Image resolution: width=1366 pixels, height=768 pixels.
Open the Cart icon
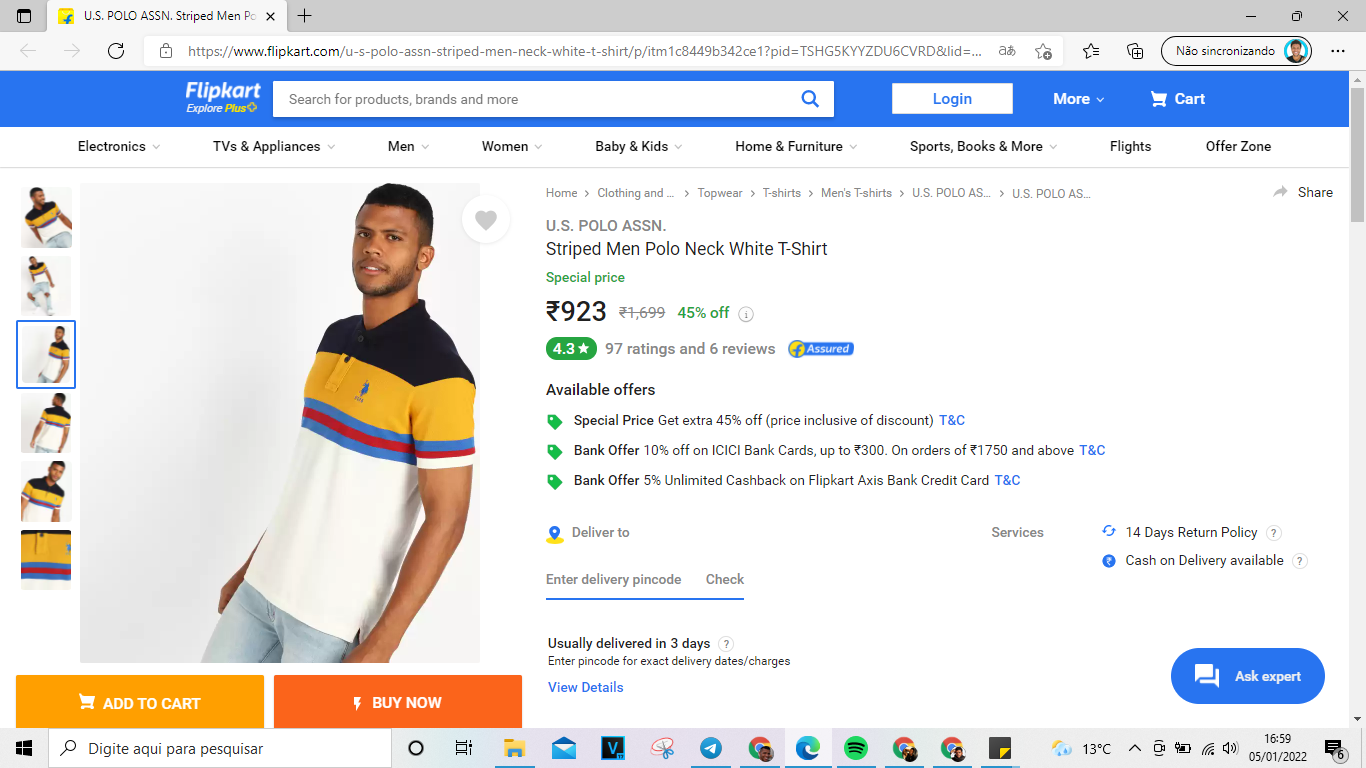[x=1159, y=99]
